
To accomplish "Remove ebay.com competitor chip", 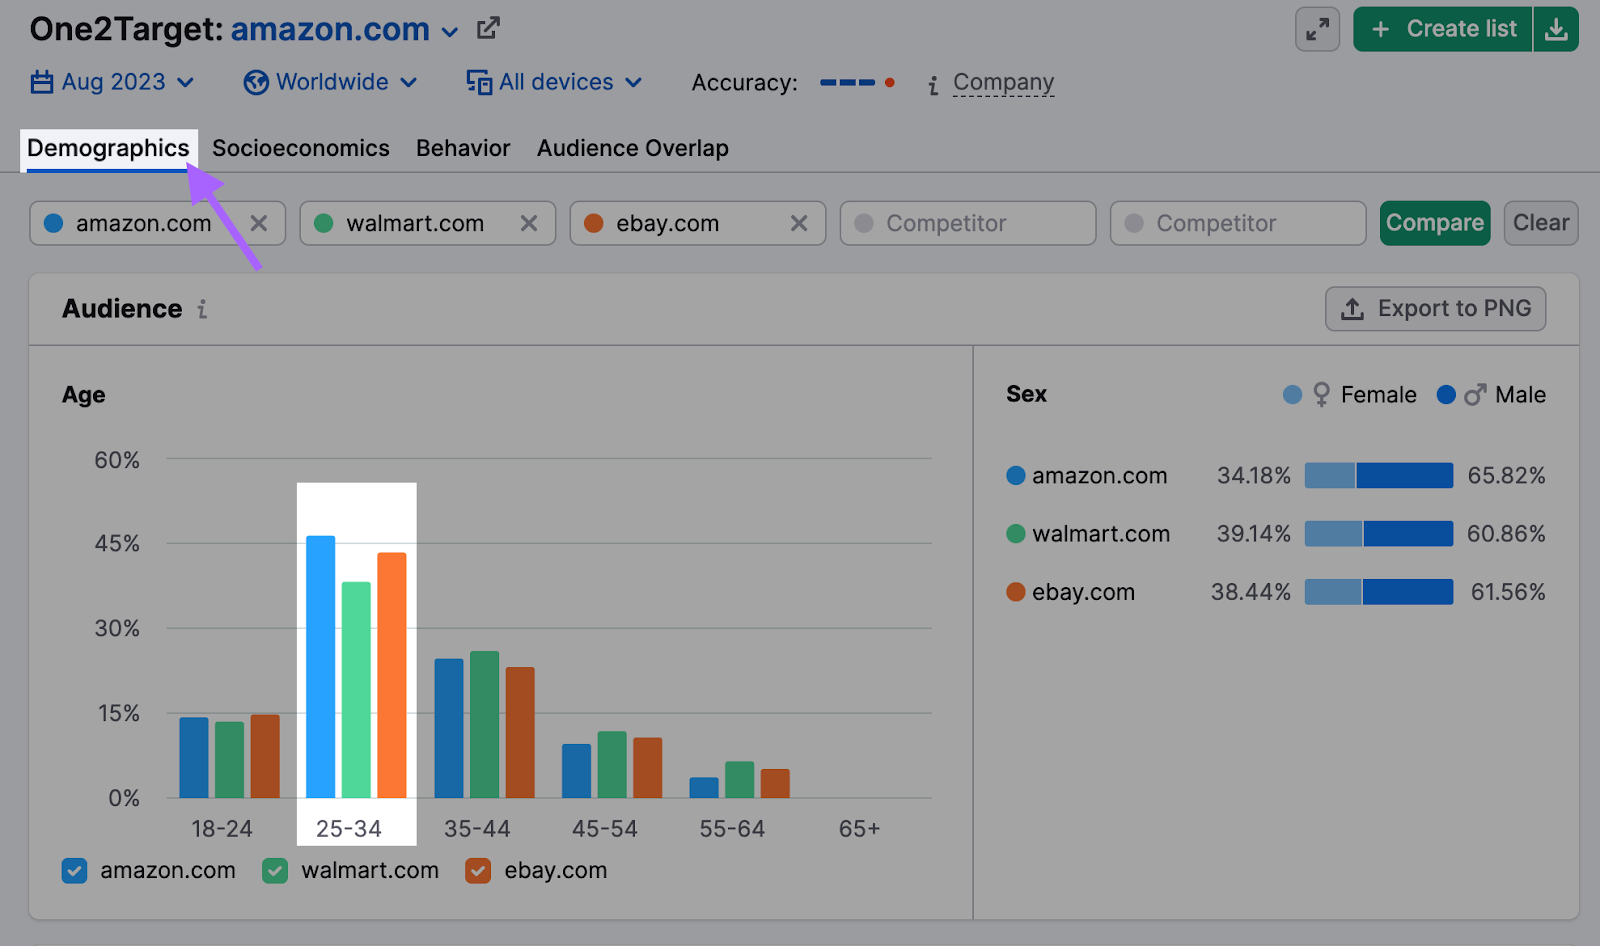I will pos(799,223).
